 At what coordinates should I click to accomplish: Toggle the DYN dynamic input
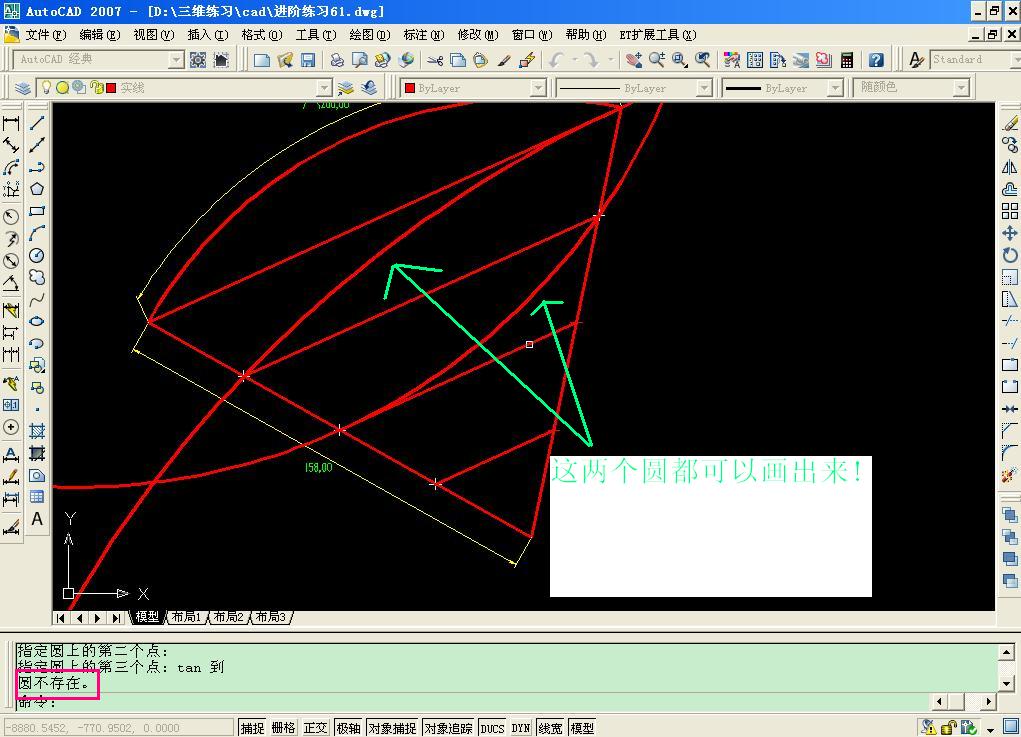click(x=520, y=728)
